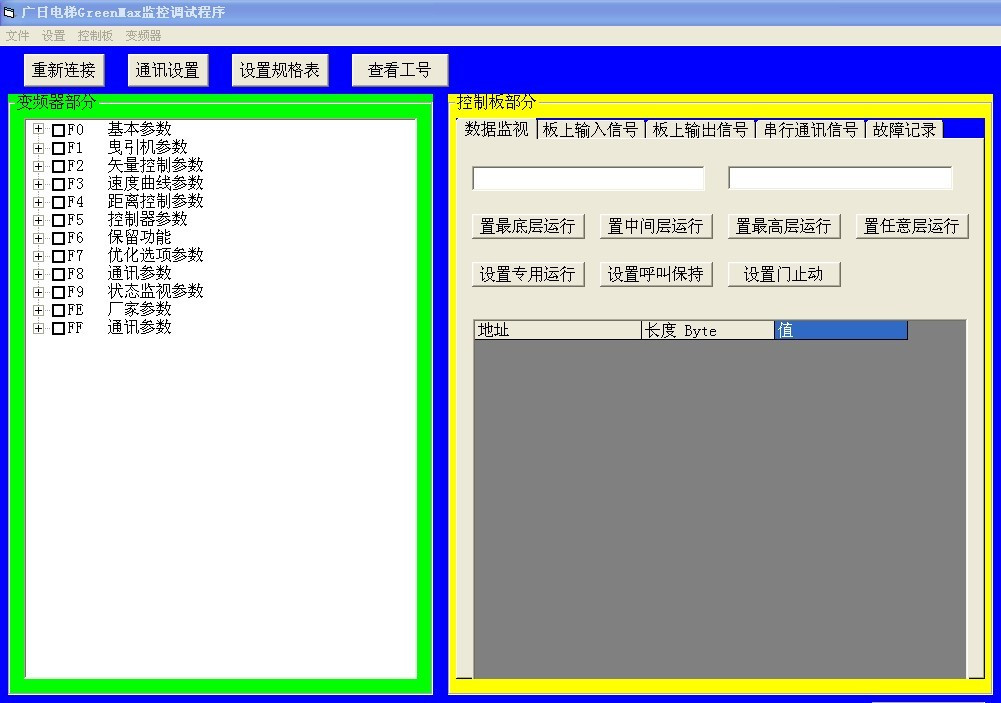Click the 设置专用运行 button
This screenshot has height=703, width=1001.
coord(528,273)
